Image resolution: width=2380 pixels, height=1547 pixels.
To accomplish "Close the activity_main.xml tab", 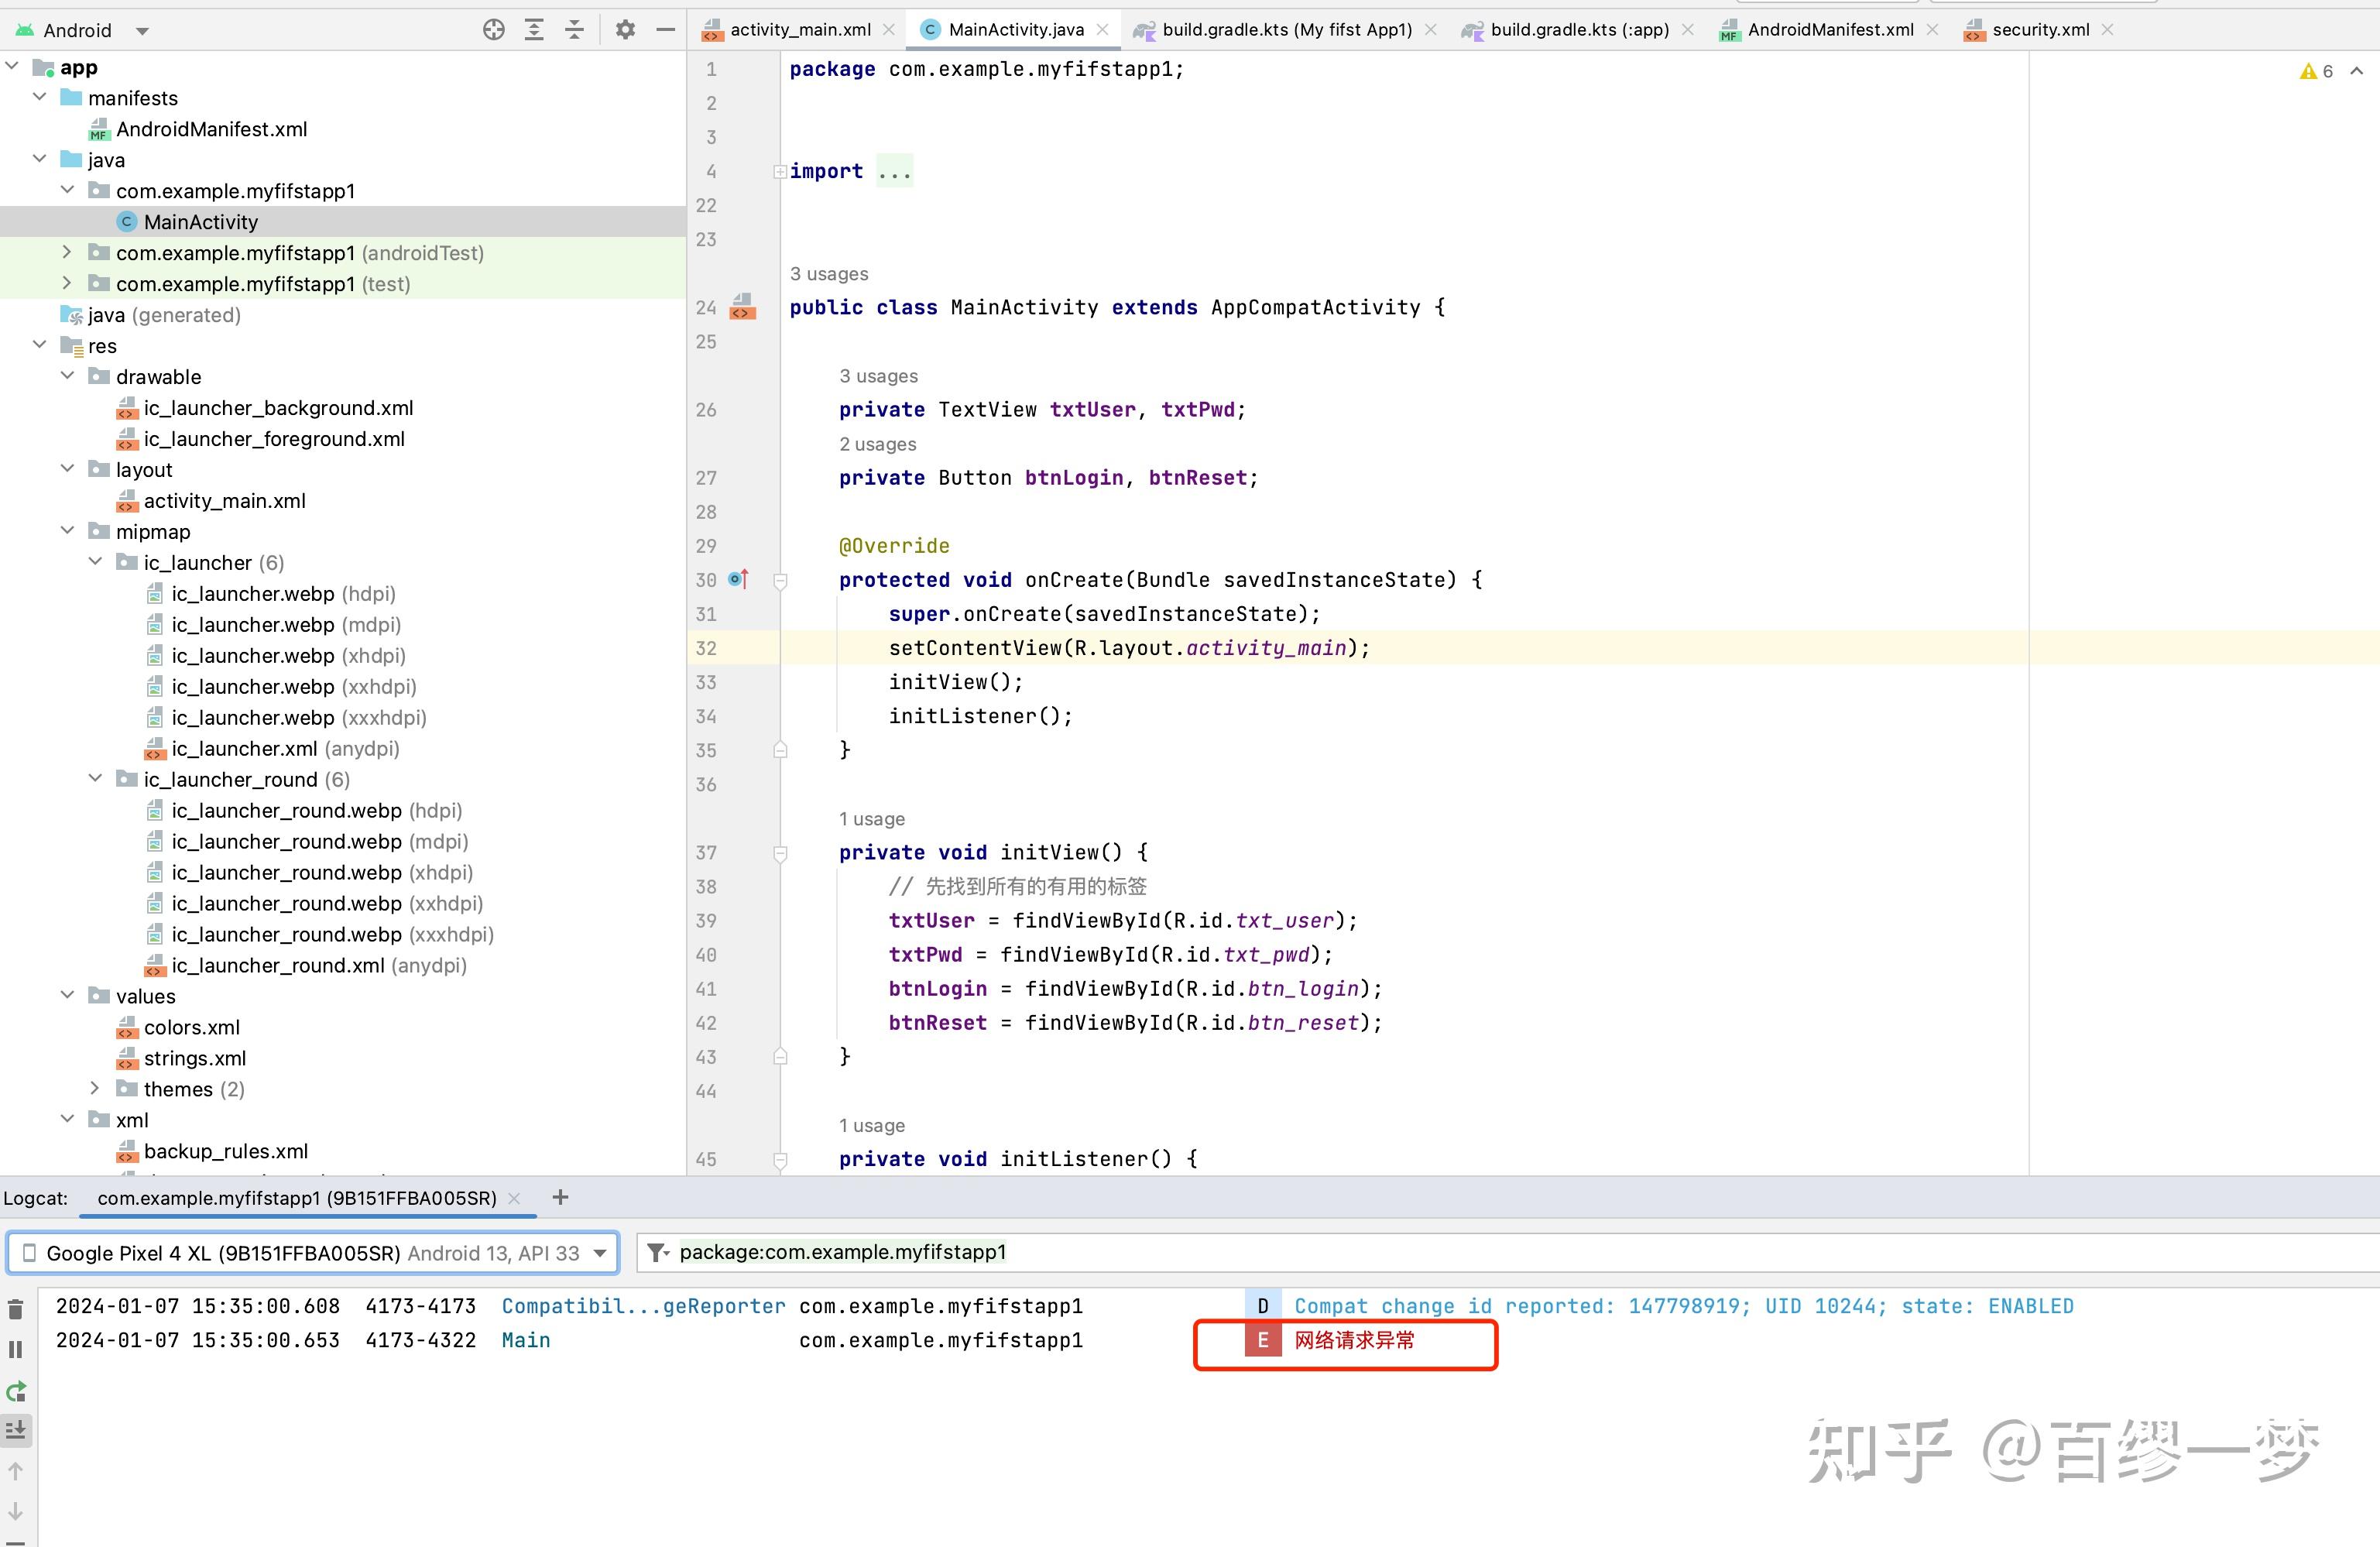I will 888,30.
